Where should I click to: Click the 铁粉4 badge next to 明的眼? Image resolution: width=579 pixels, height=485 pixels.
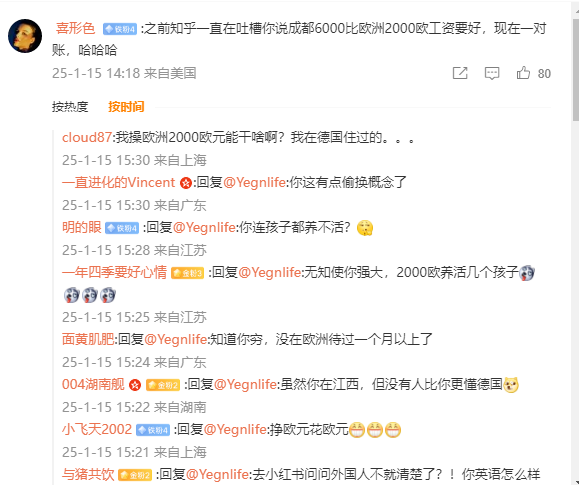coord(122,228)
